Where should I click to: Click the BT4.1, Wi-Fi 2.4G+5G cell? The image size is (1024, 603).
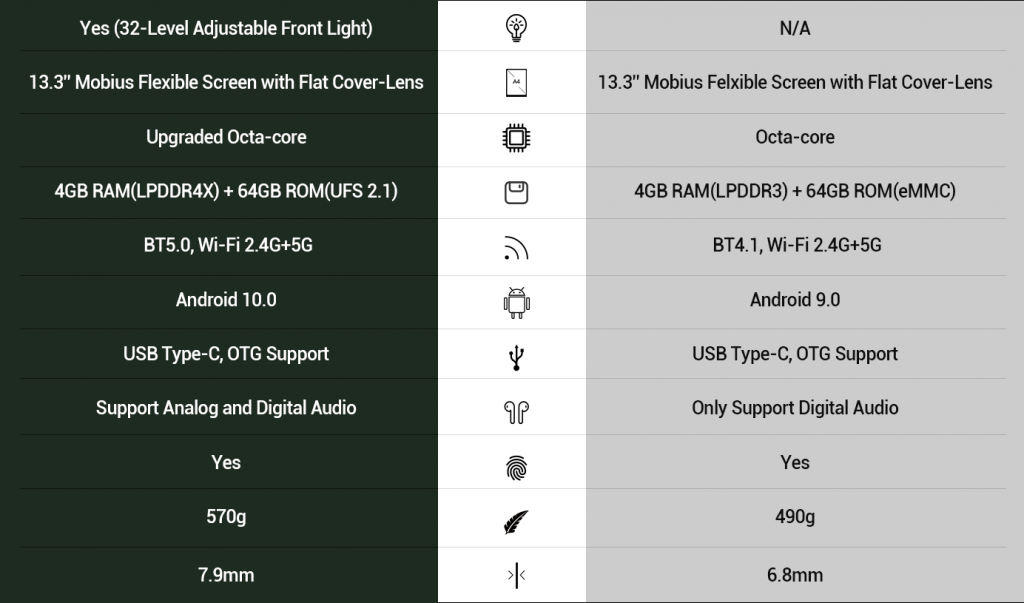797,245
